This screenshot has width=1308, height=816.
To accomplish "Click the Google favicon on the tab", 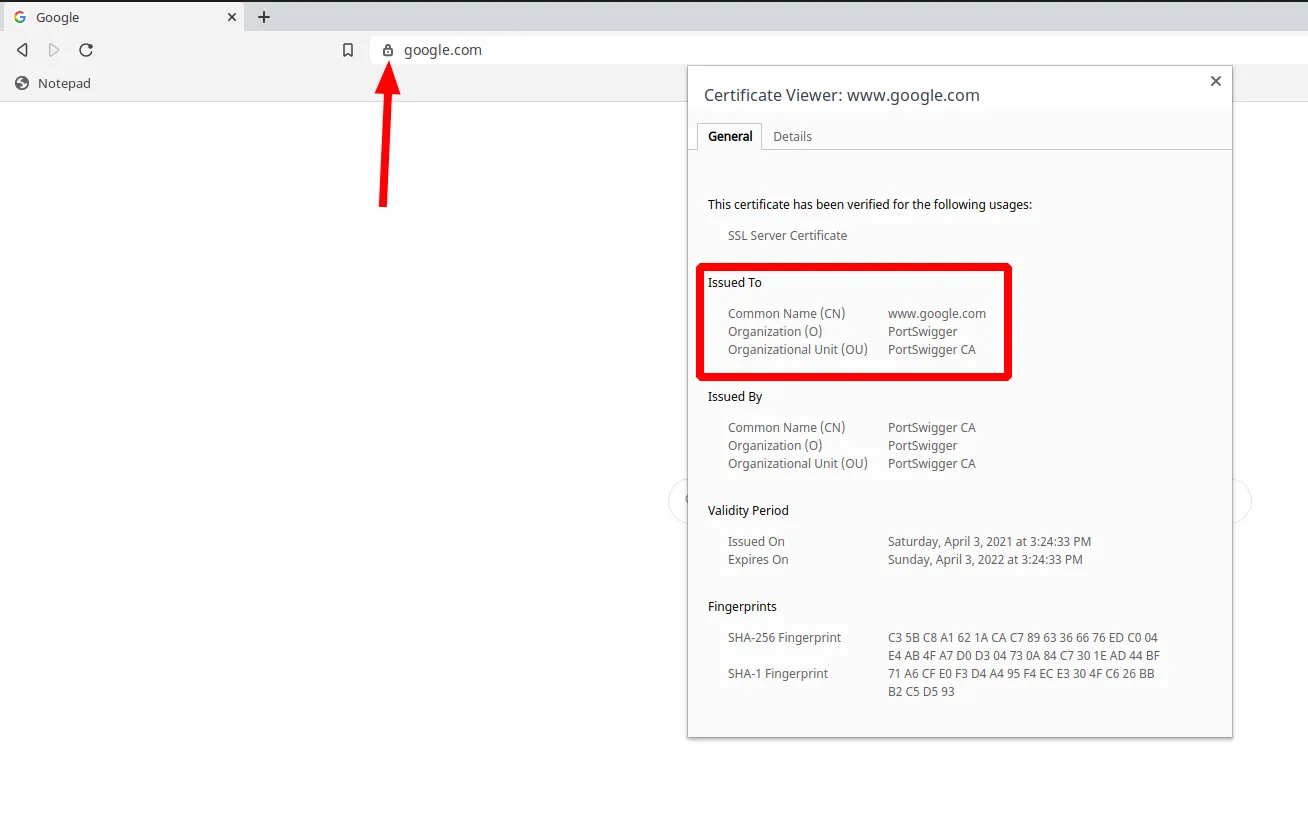I will click(20, 17).
